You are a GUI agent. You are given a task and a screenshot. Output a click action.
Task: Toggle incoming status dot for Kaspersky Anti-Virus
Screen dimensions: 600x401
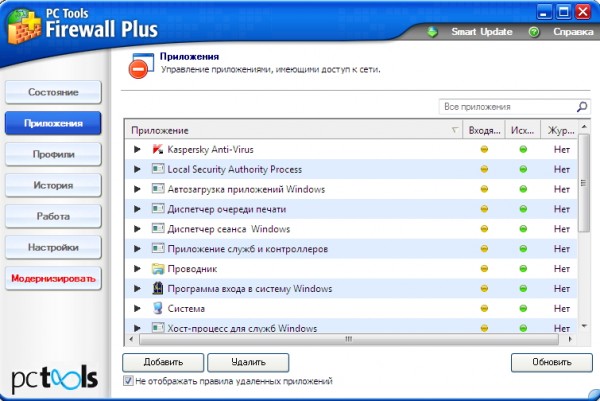coord(484,149)
